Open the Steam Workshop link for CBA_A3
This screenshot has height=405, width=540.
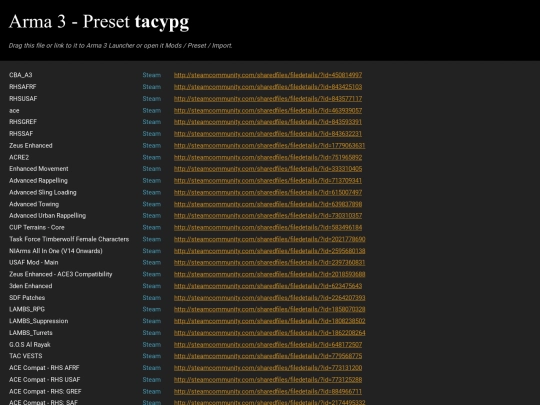268,75
